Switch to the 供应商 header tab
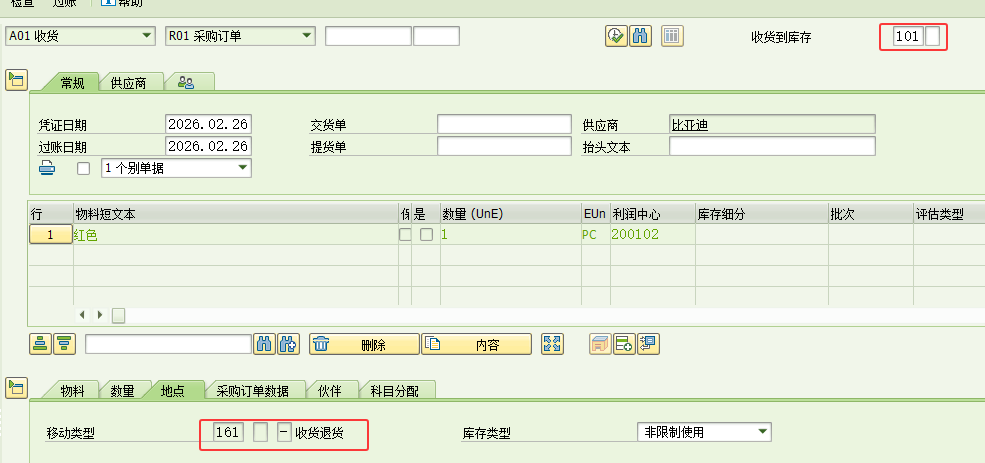 coord(129,83)
